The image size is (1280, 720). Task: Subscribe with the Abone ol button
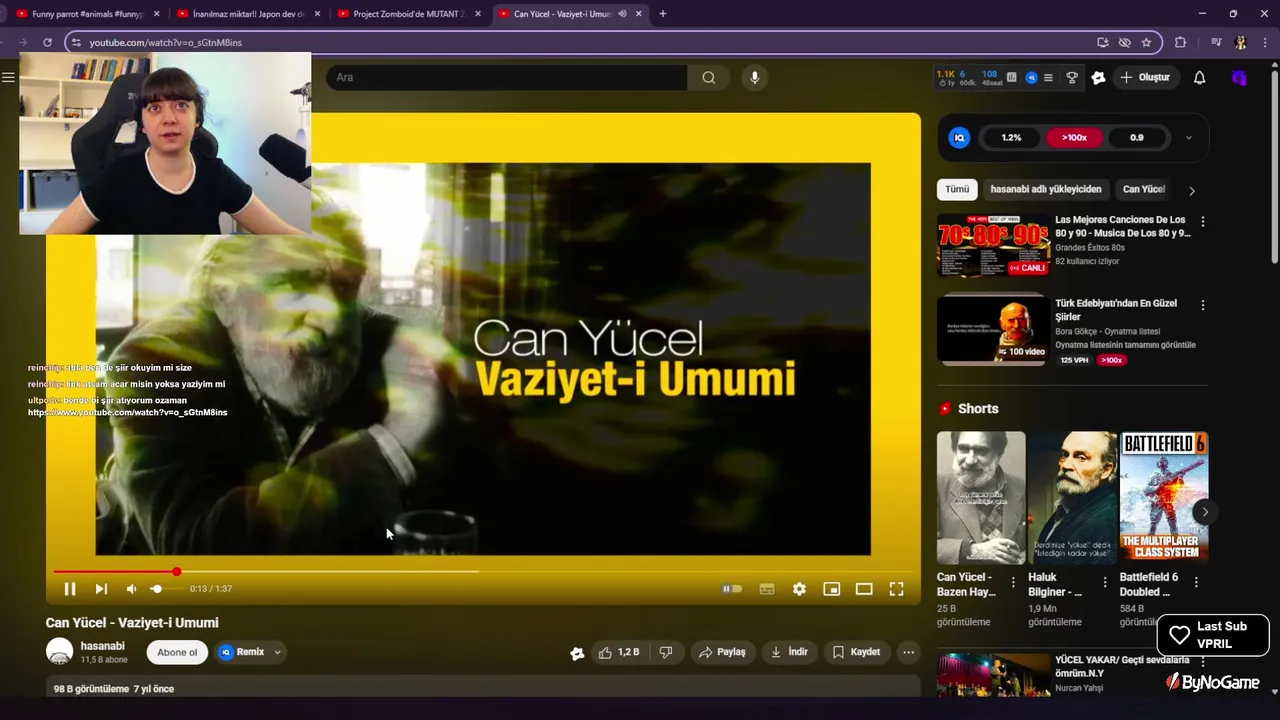(x=177, y=652)
